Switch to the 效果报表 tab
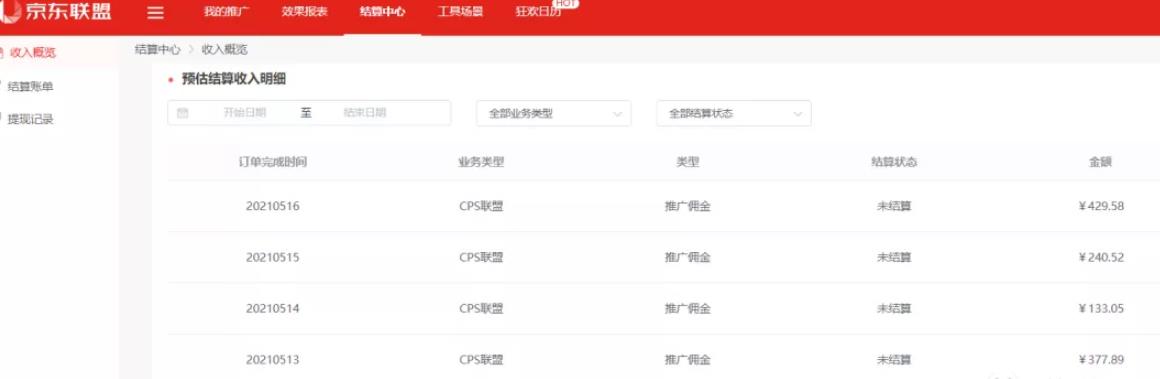 pos(304,13)
